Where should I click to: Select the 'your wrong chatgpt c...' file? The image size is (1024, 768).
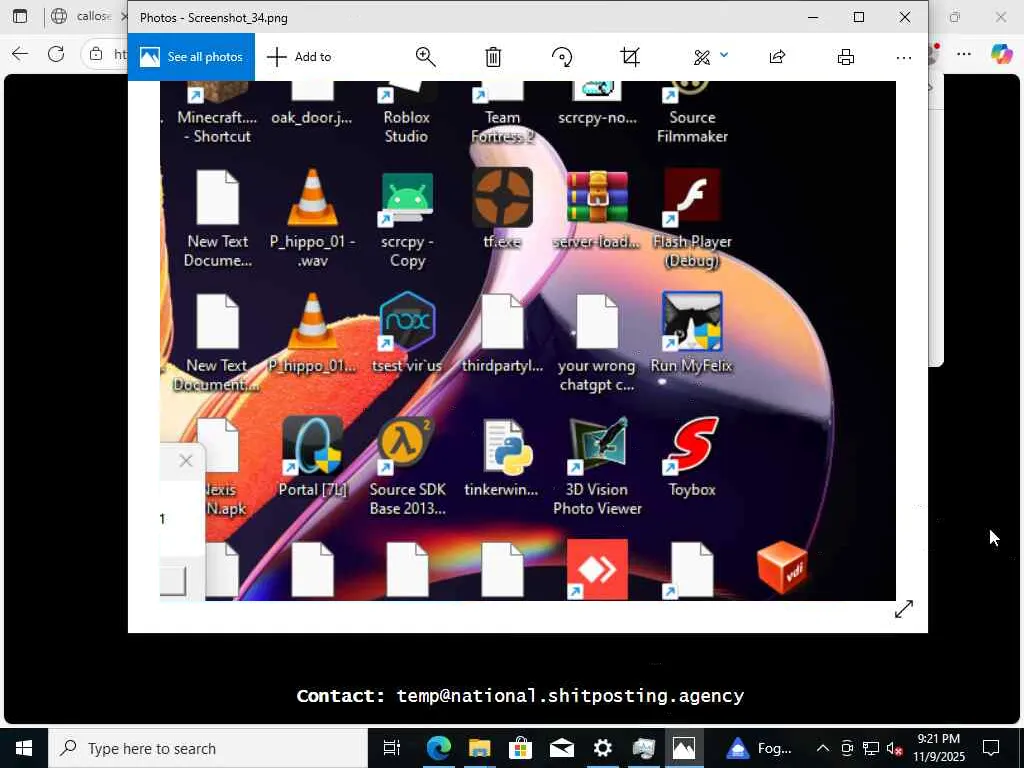597,321
